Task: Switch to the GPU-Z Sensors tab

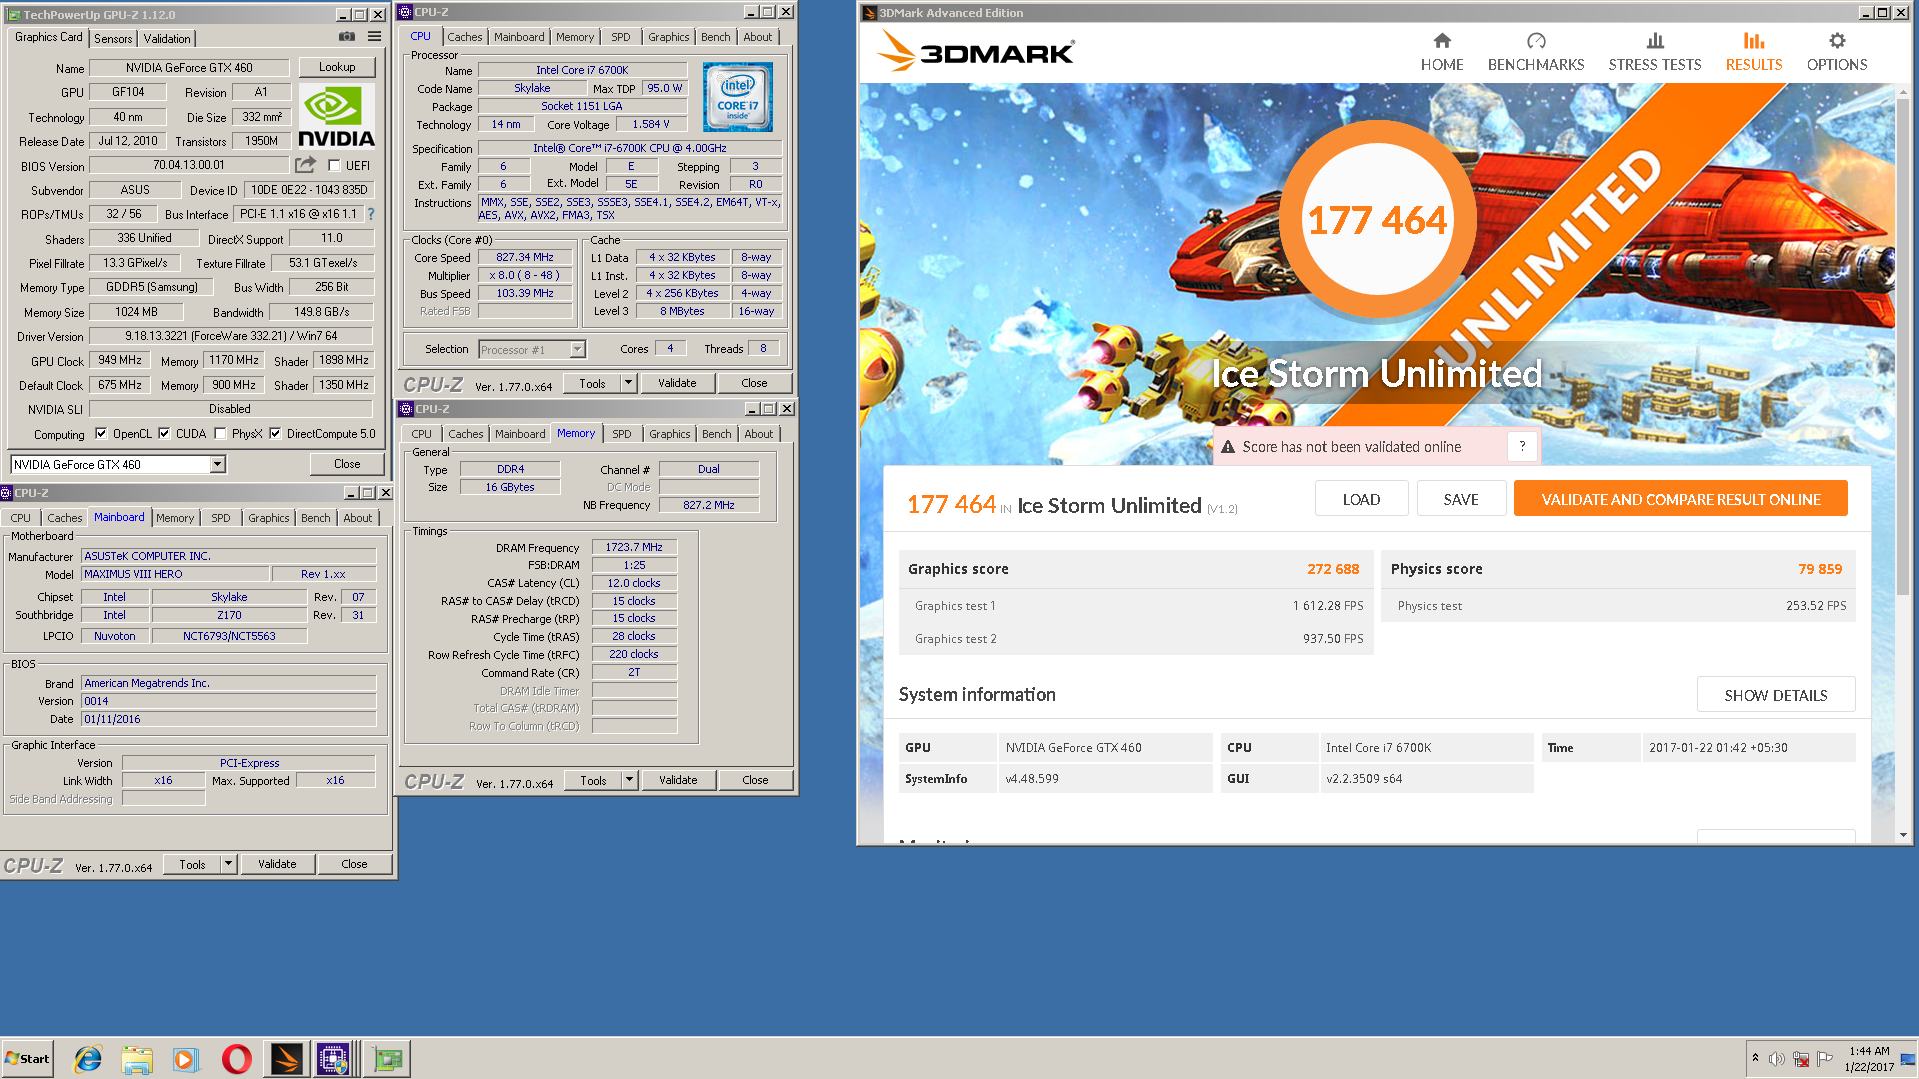Action: [113, 38]
